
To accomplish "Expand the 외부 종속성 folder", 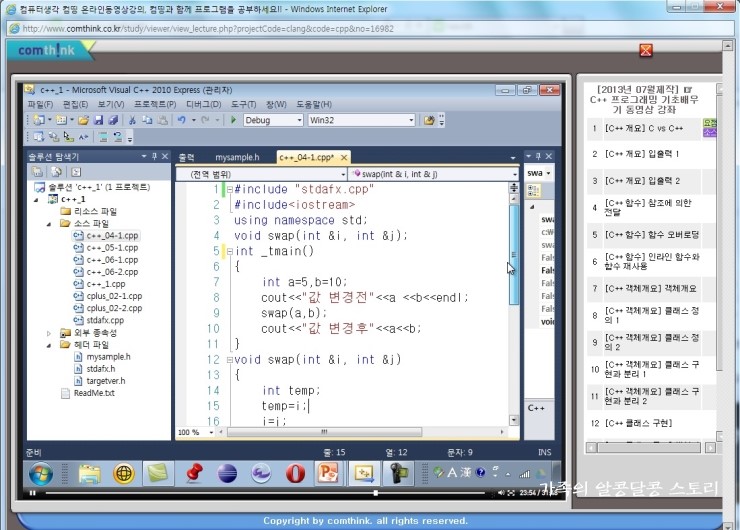I will (49, 333).
